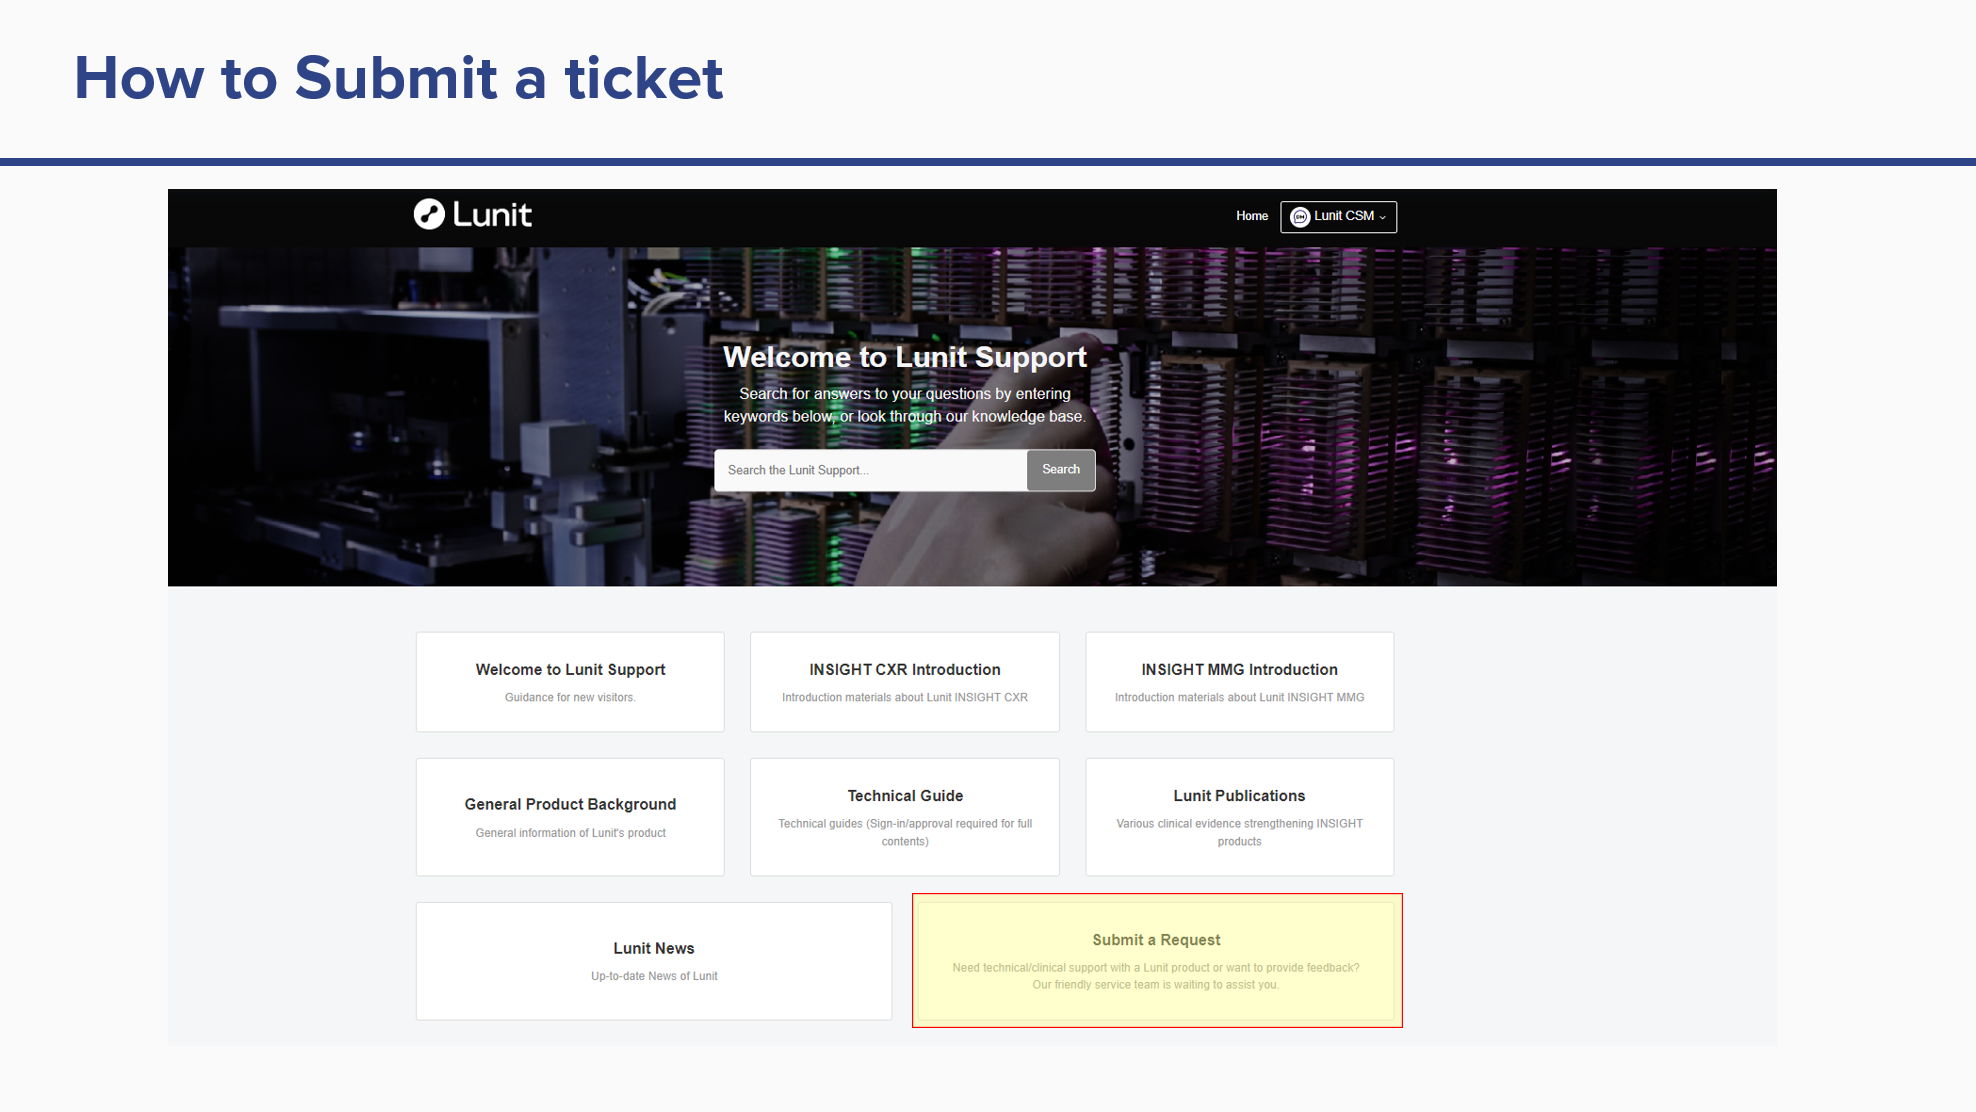Click 'General information of Lunit's product' text
Screen dimensions: 1976x1112
(x=570, y=833)
